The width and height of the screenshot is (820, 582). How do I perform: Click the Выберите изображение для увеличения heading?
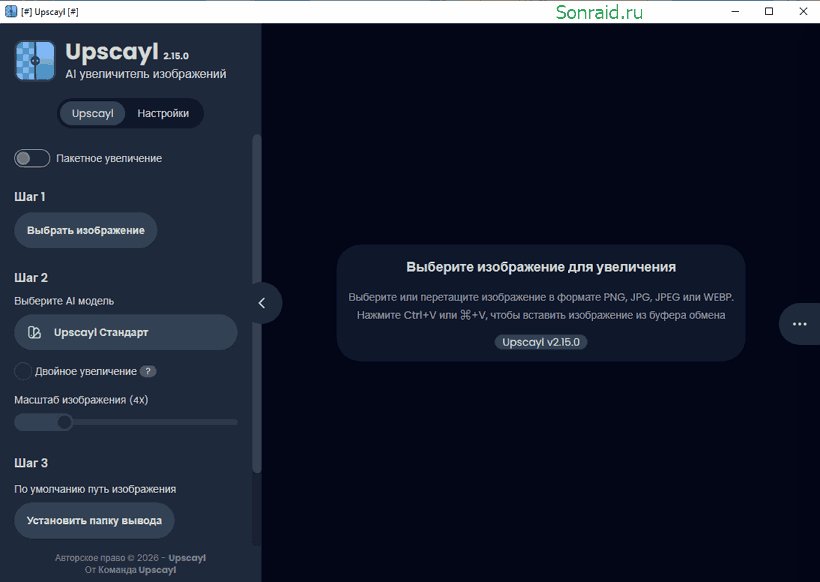point(541,267)
